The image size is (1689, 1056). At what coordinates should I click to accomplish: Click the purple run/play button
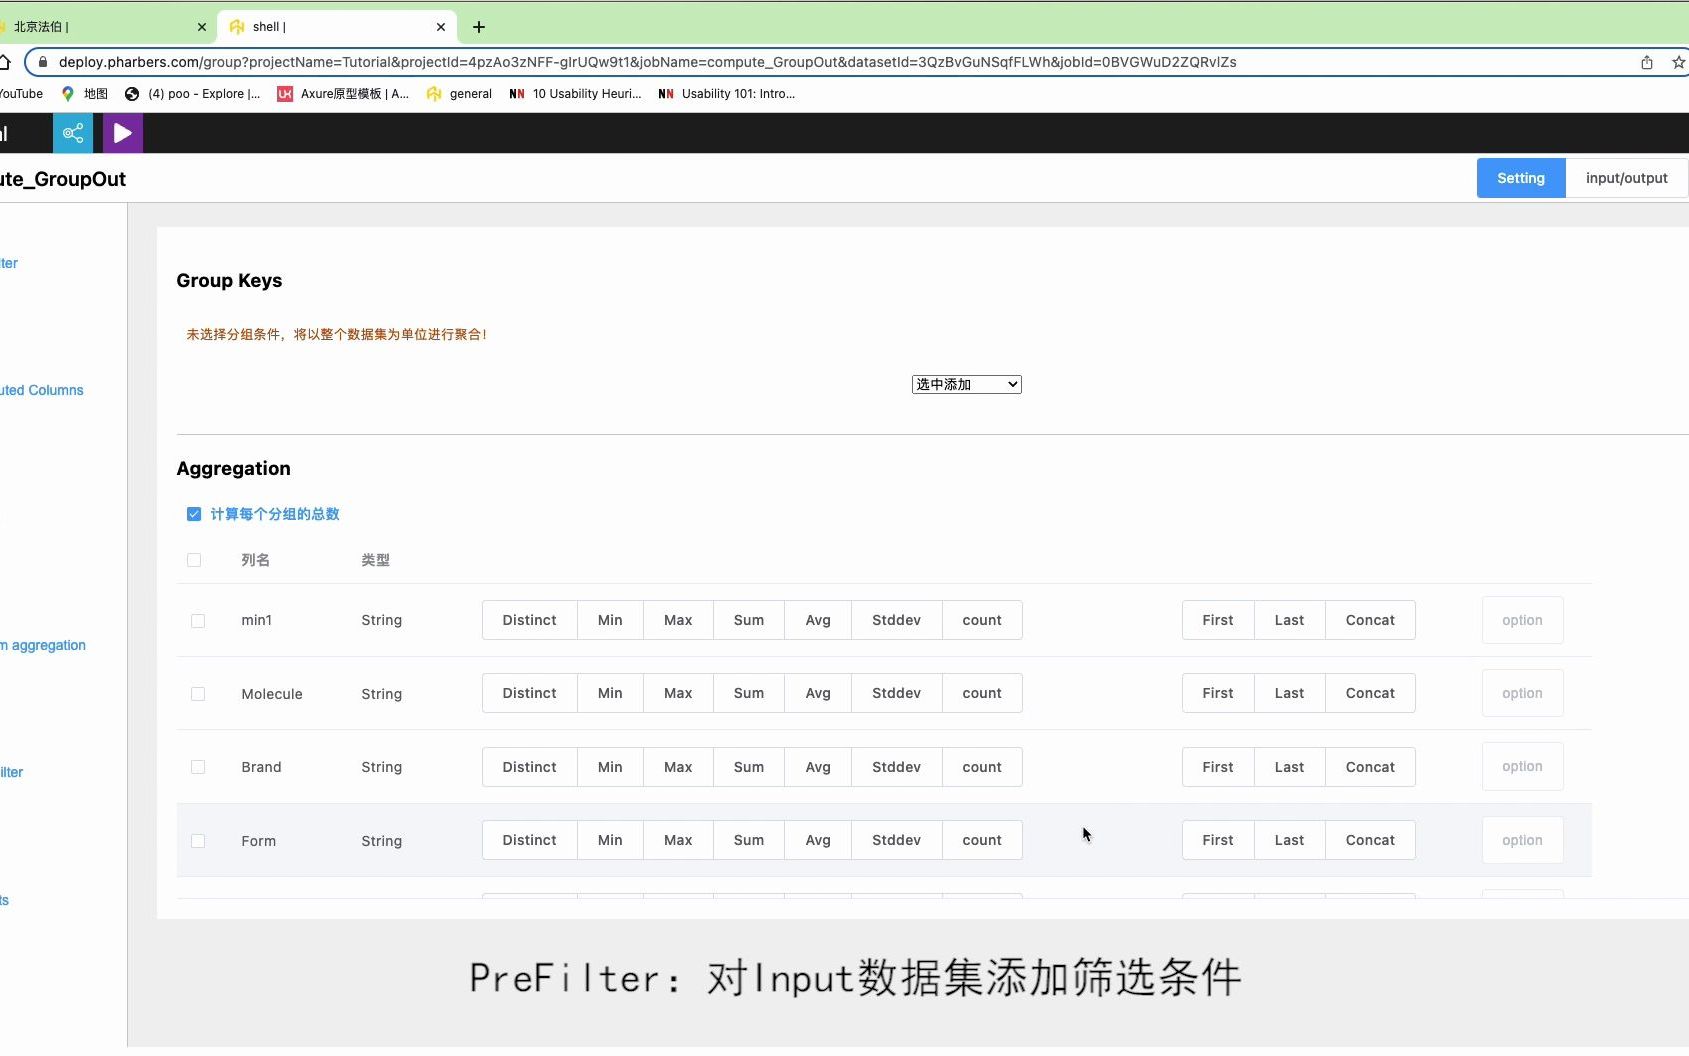123,133
